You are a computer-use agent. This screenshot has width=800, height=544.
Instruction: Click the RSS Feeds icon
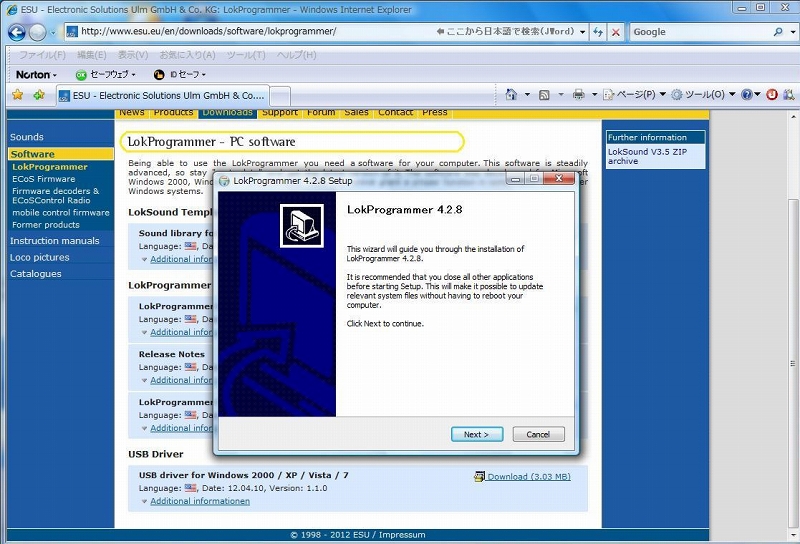pyautogui.click(x=544, y=94)
